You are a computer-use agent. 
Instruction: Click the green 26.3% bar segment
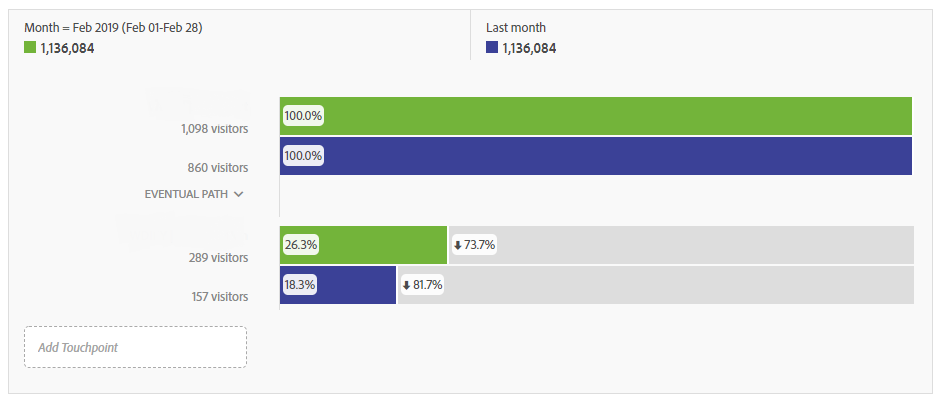[x=364, y=245]
